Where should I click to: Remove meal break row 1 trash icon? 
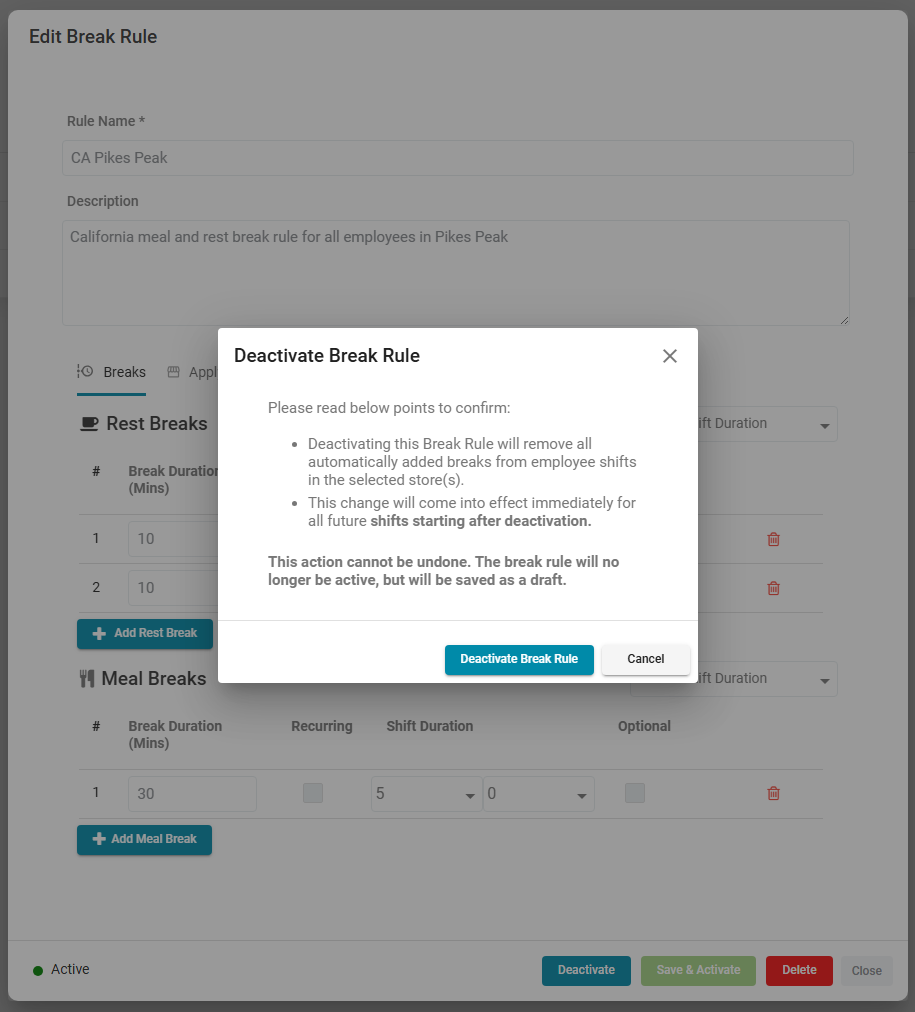773,793
